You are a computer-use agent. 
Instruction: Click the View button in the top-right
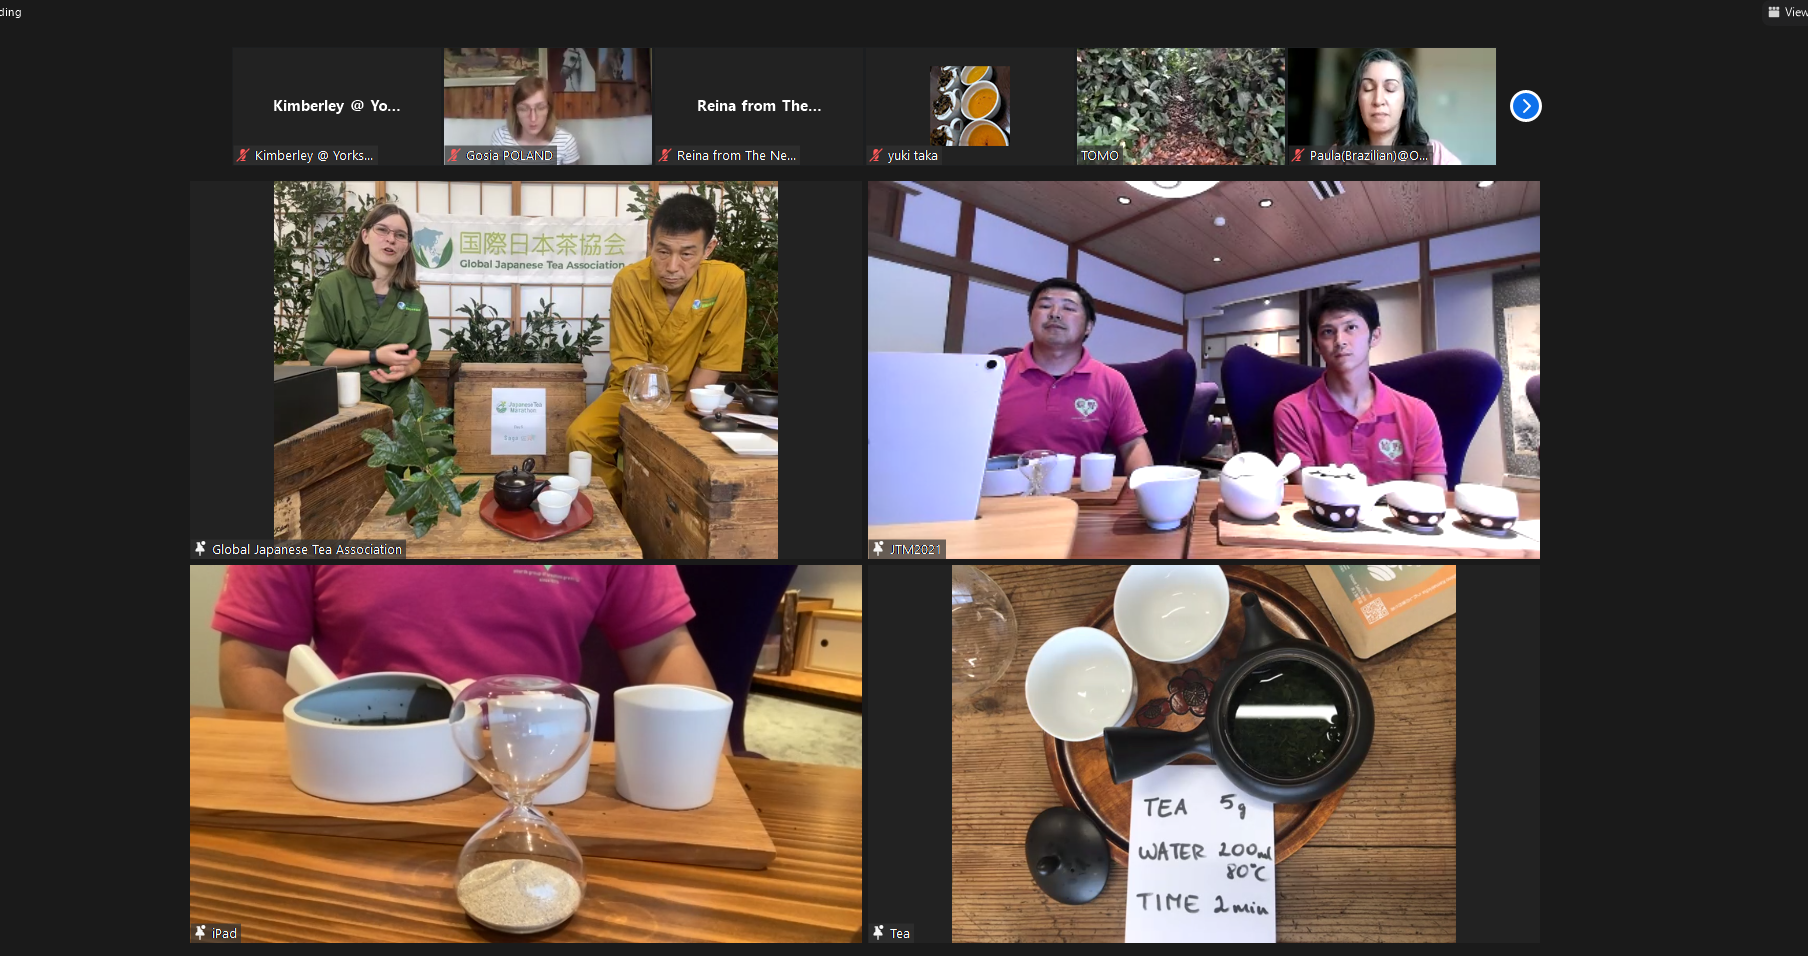point(1788,11)
